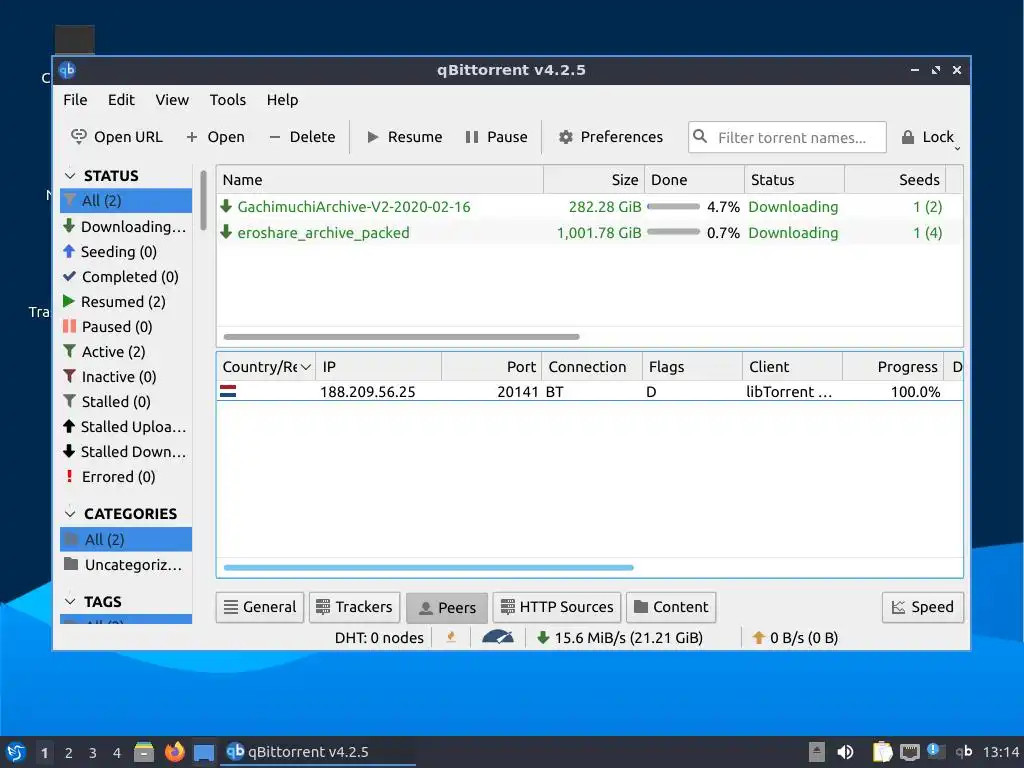Click the qBittorrent logo in title bar
Viewport: 1024px width, 768px height.
tap(67, 70)
